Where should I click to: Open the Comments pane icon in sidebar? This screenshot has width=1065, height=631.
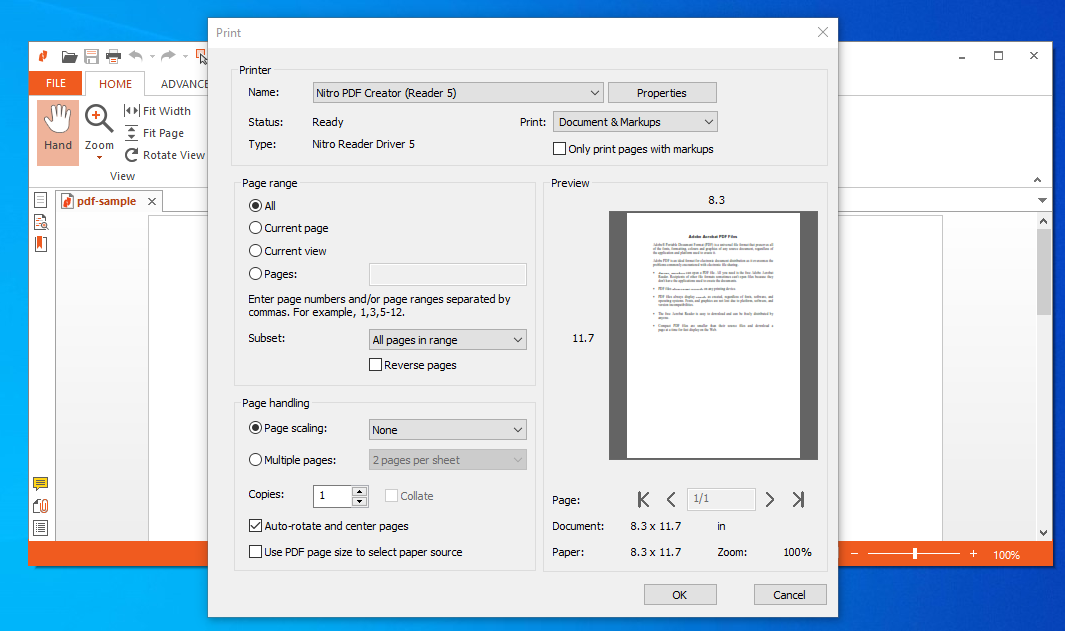pyautogui.click(x=41, y=484)
